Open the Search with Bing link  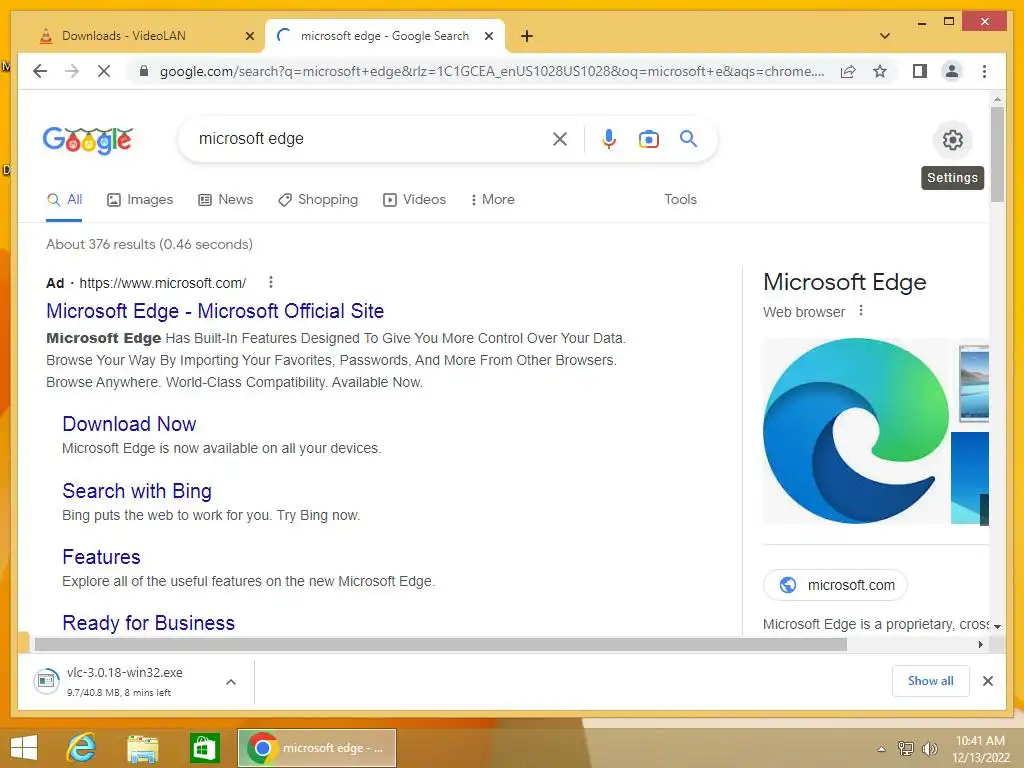coord(137,490)
